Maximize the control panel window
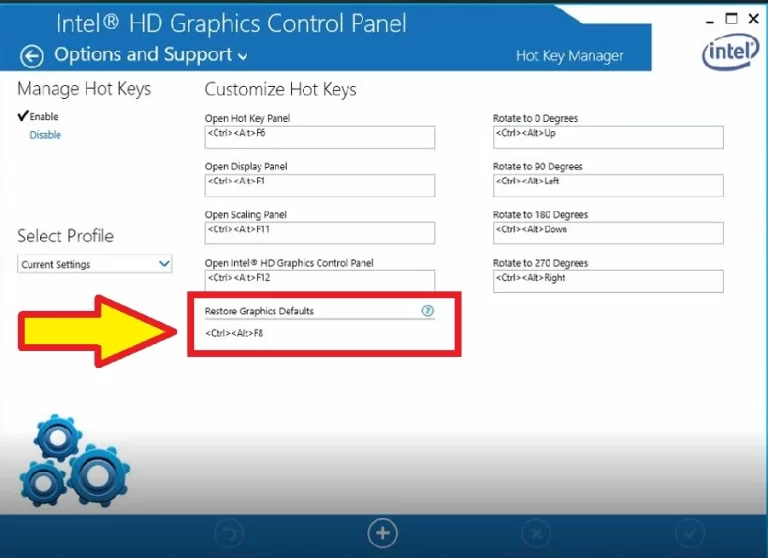768x558 pixels. pyautogui.click(x=731, y=18)
